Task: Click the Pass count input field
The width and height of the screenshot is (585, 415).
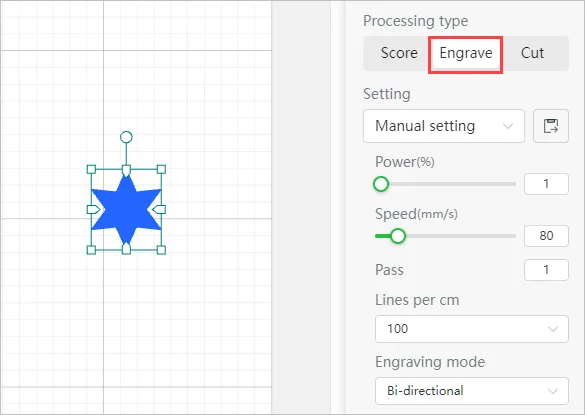Action: tap(546, 270)
